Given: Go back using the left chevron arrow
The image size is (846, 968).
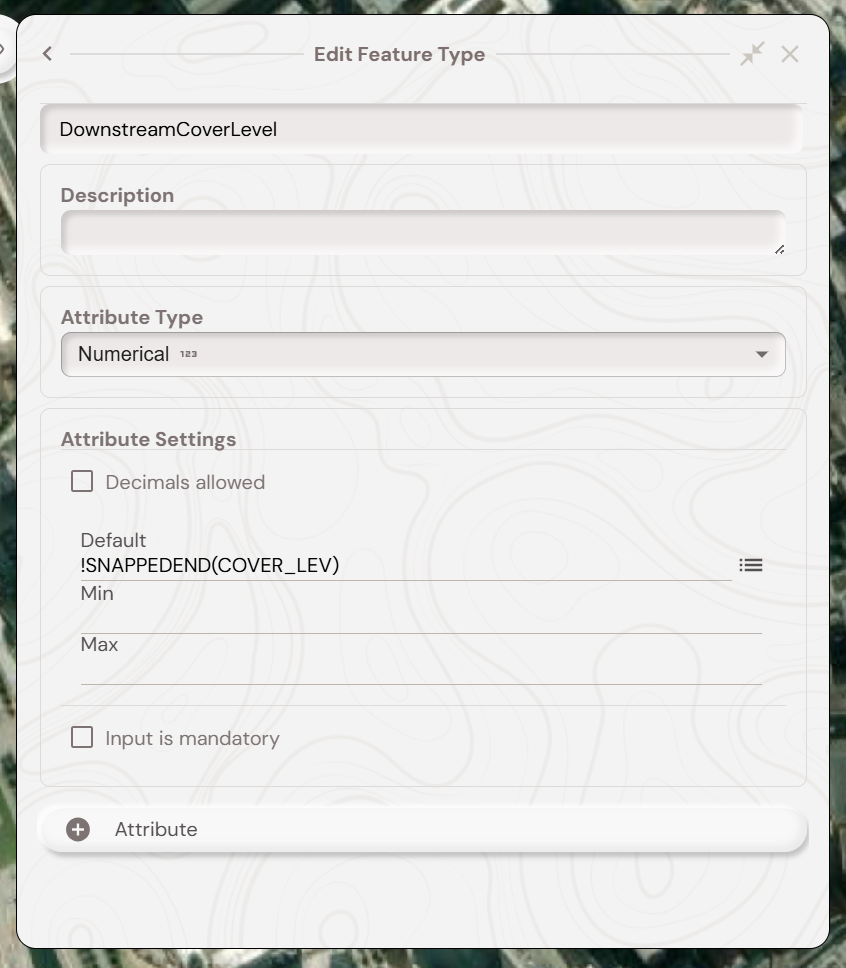Looking at the screenshot, I should tap(47, 54).
